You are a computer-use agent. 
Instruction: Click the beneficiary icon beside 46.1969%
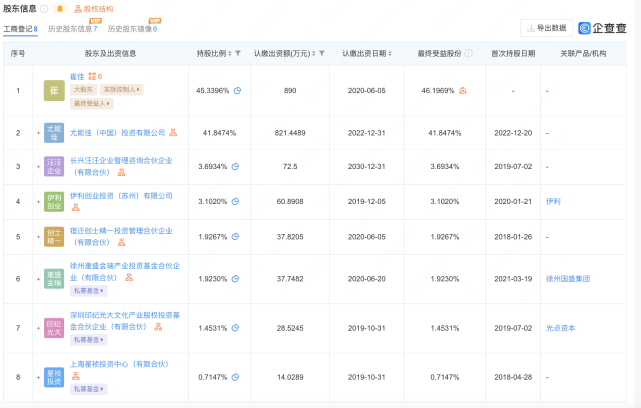pos(462,91)
